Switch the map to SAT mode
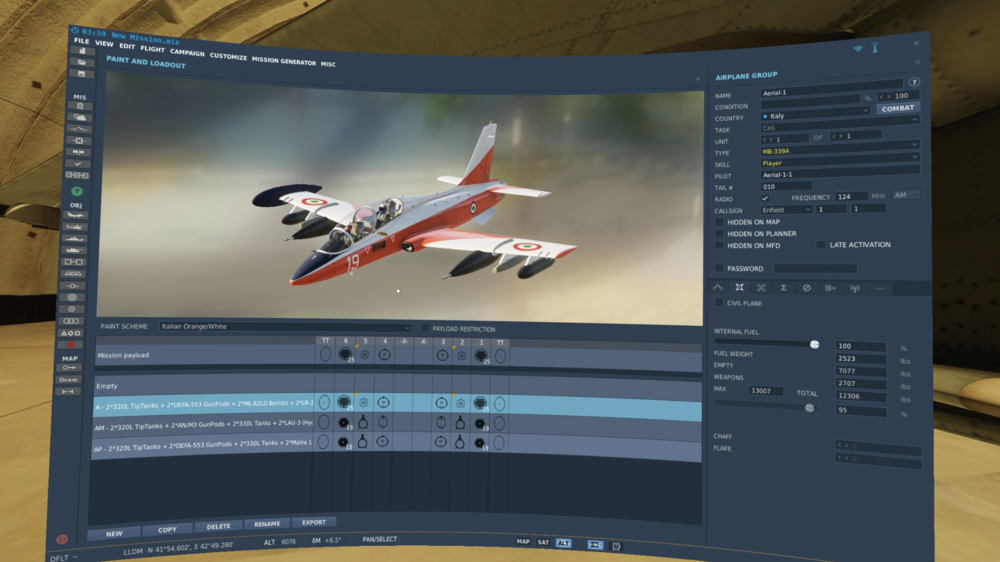This screenshot has height=562, width=1000. (x=543, y=542)
